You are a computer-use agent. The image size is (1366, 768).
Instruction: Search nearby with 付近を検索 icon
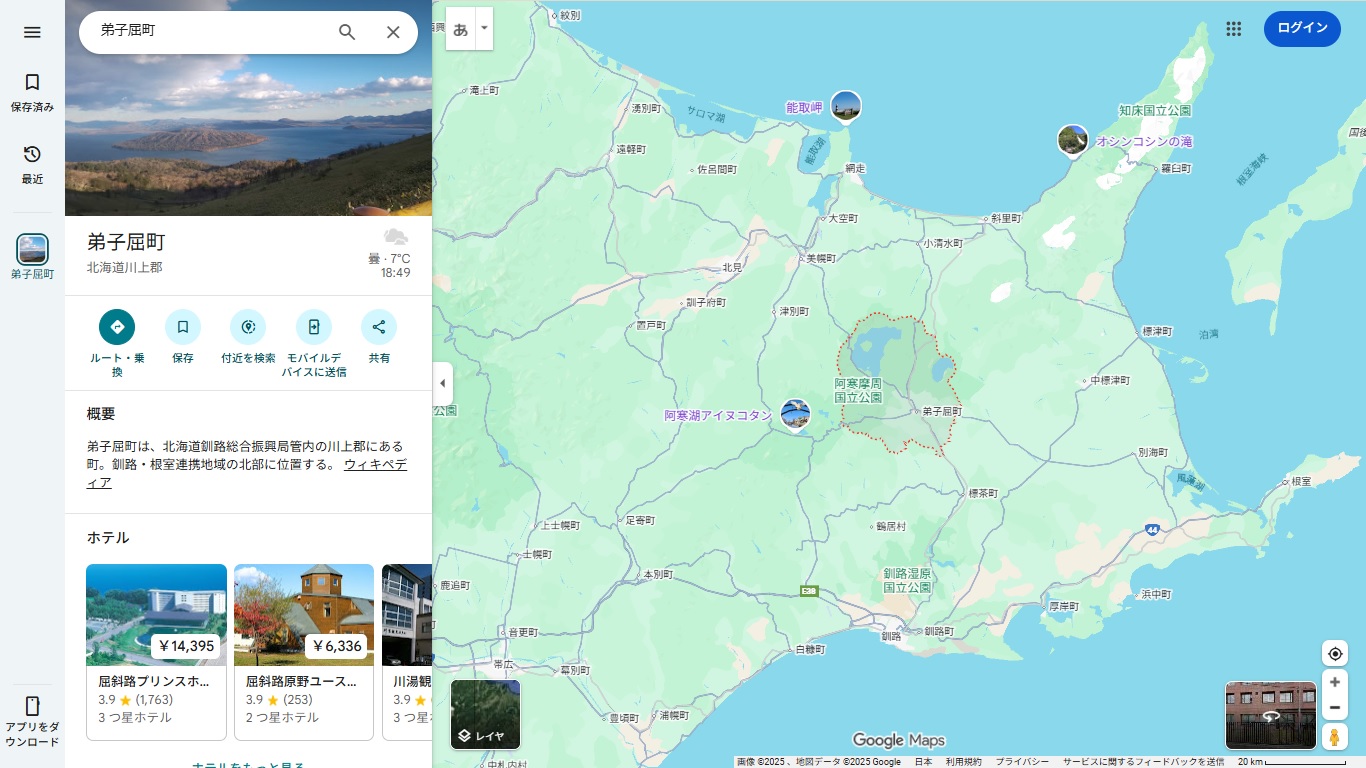tap(248, 327)
